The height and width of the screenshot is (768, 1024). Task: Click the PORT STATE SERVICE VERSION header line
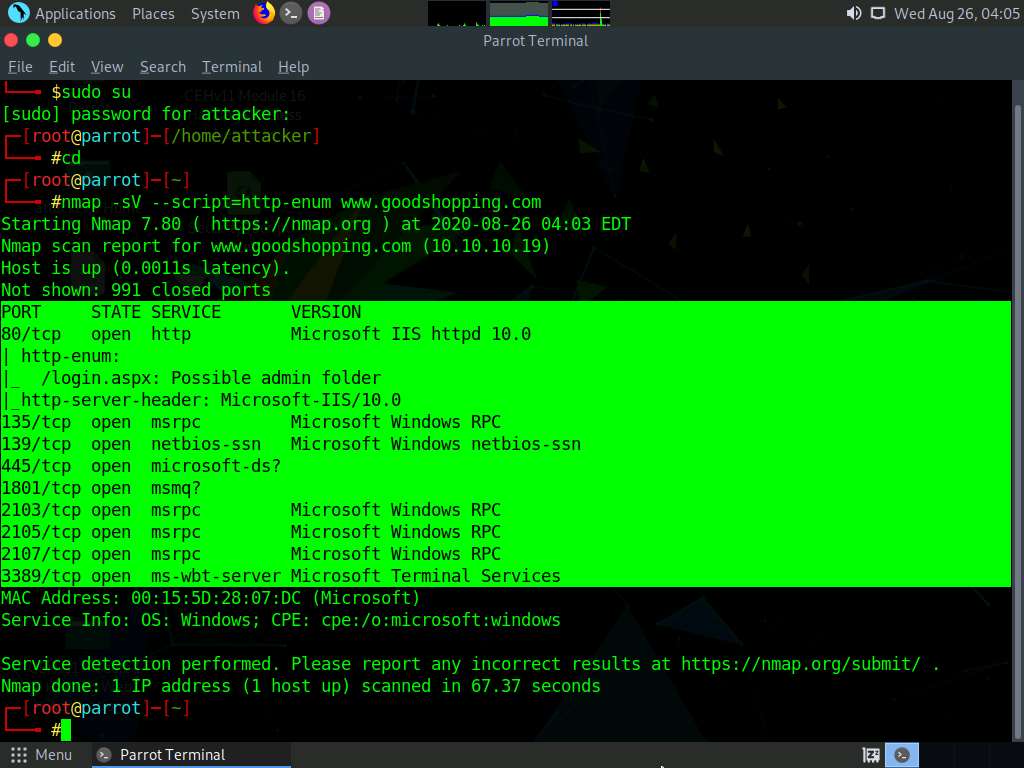pyautogui.click(x=181, y=312)
